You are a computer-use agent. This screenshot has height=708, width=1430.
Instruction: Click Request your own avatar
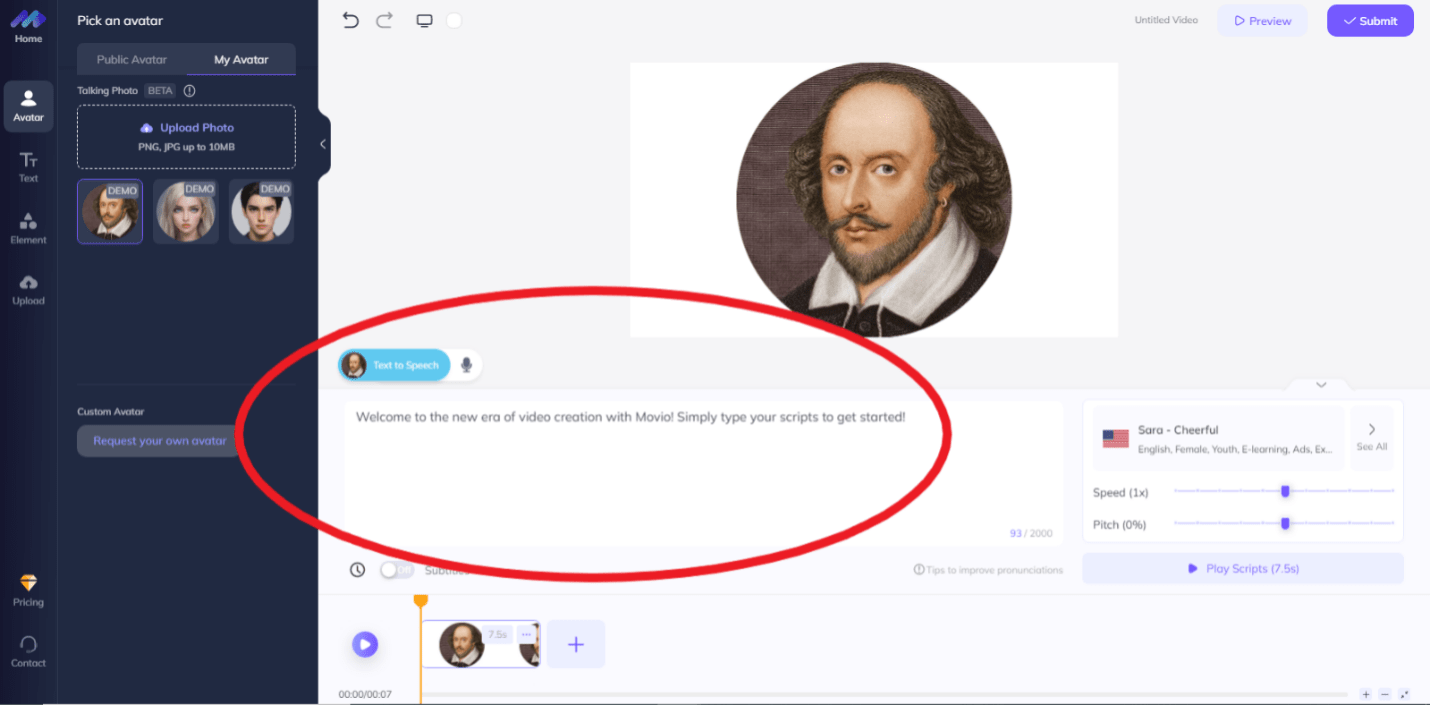point(159,441)
